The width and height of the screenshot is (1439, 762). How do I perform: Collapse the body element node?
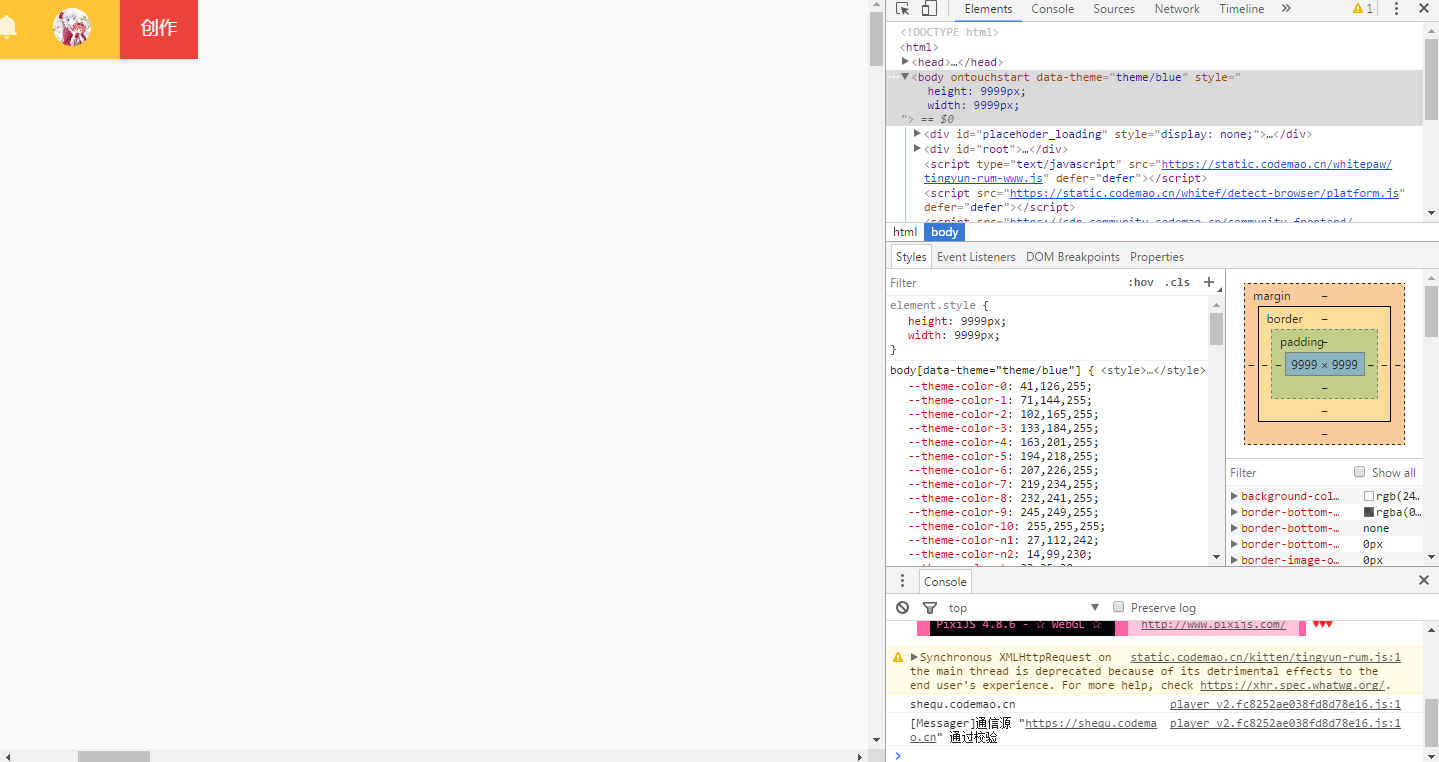tap(905, 76)
